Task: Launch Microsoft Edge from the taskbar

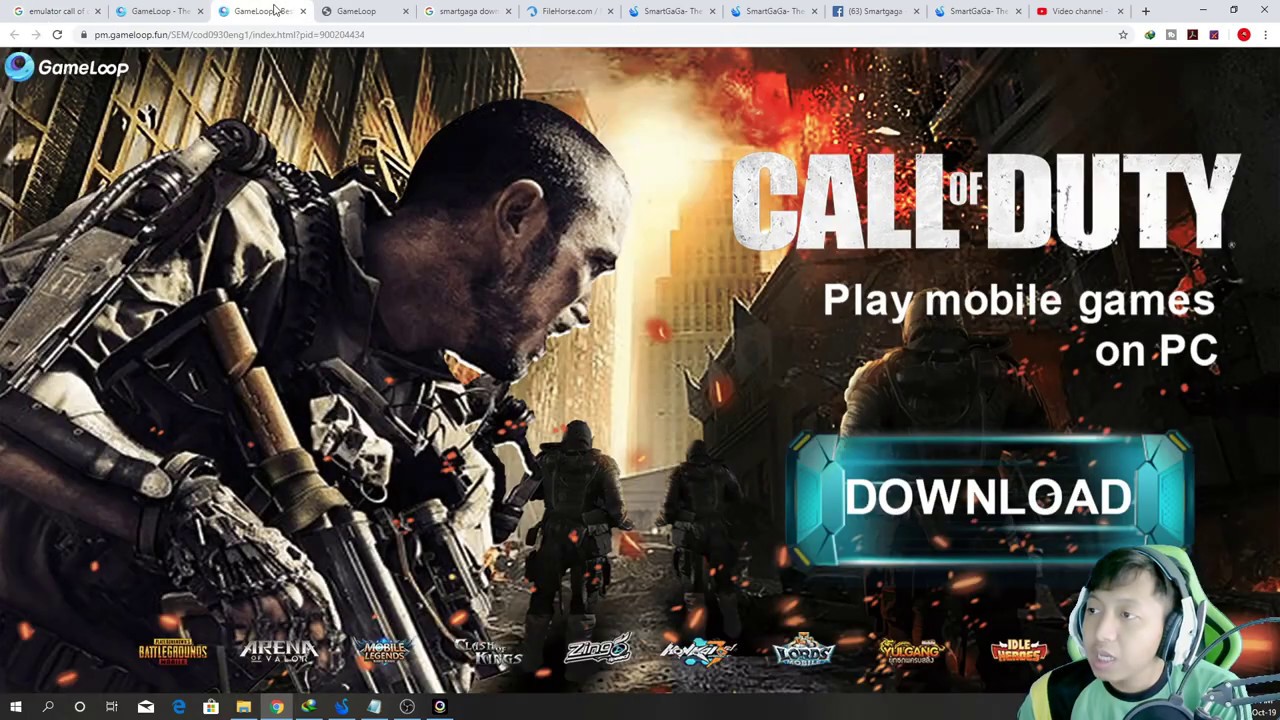Action: click(x=178, y=707)
